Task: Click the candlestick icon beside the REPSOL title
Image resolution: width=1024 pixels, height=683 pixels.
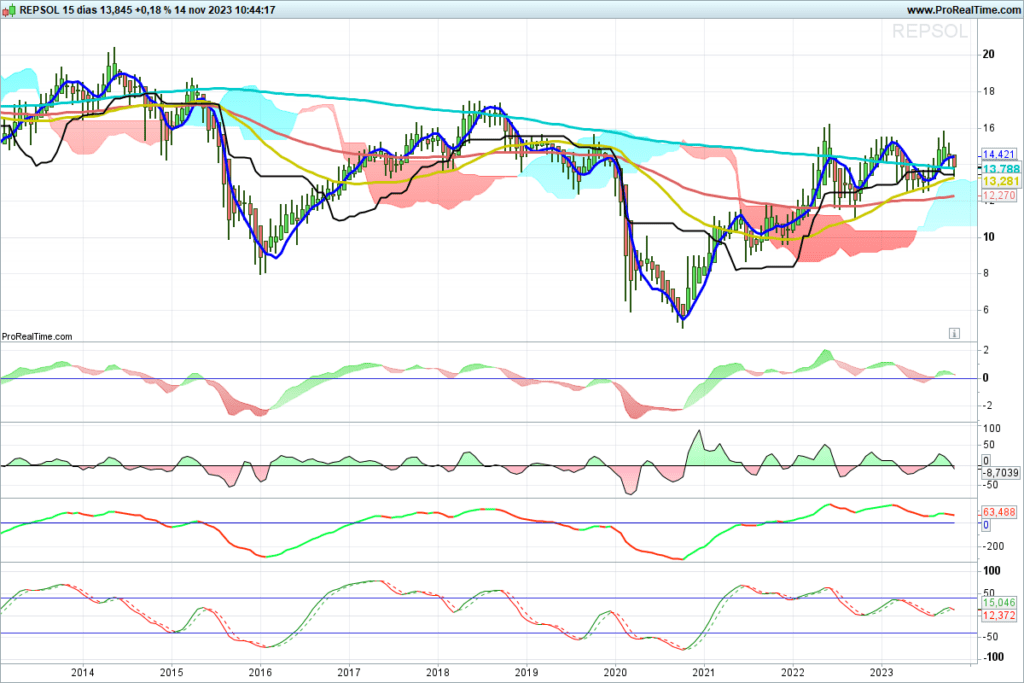Action: (x=9, y=10)
